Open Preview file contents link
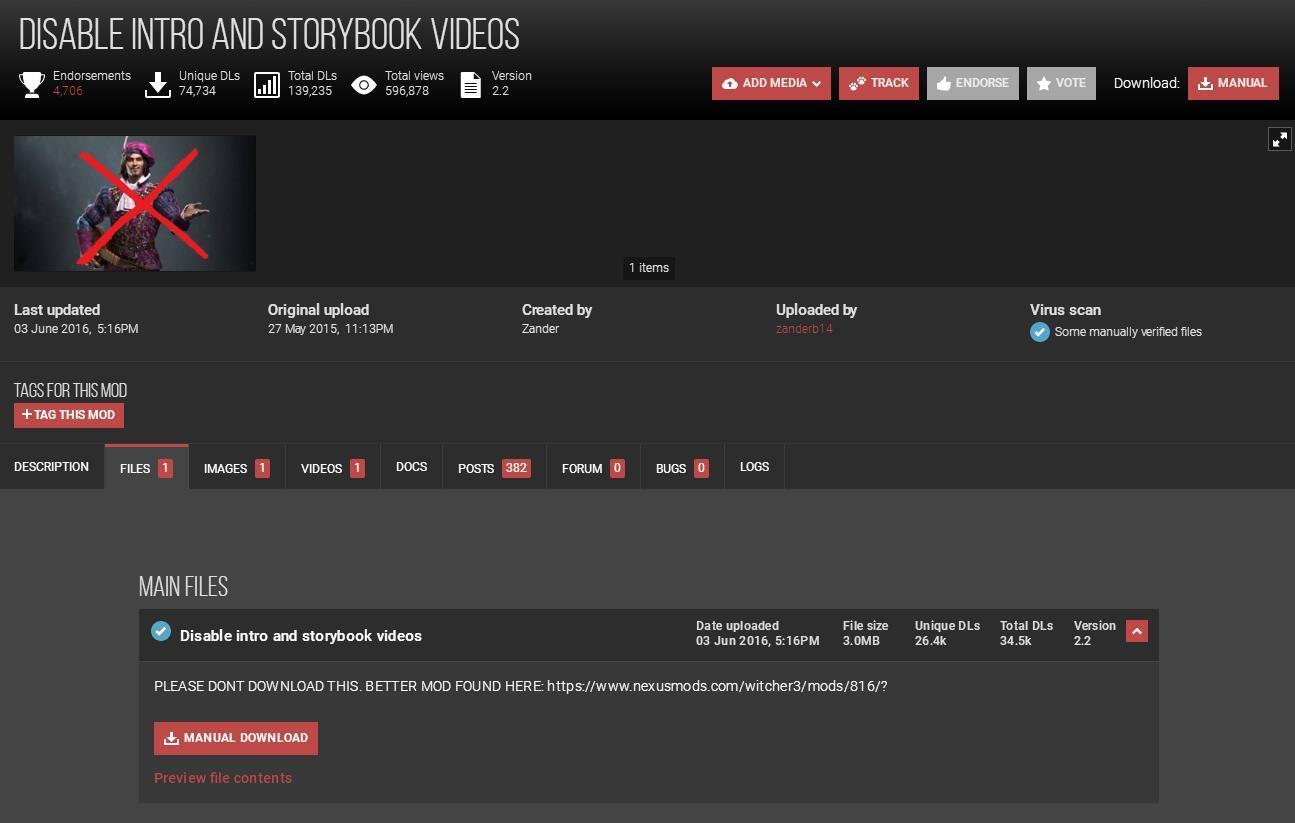The width and height of the screenshot is (1295, 823). click(223, 778)
